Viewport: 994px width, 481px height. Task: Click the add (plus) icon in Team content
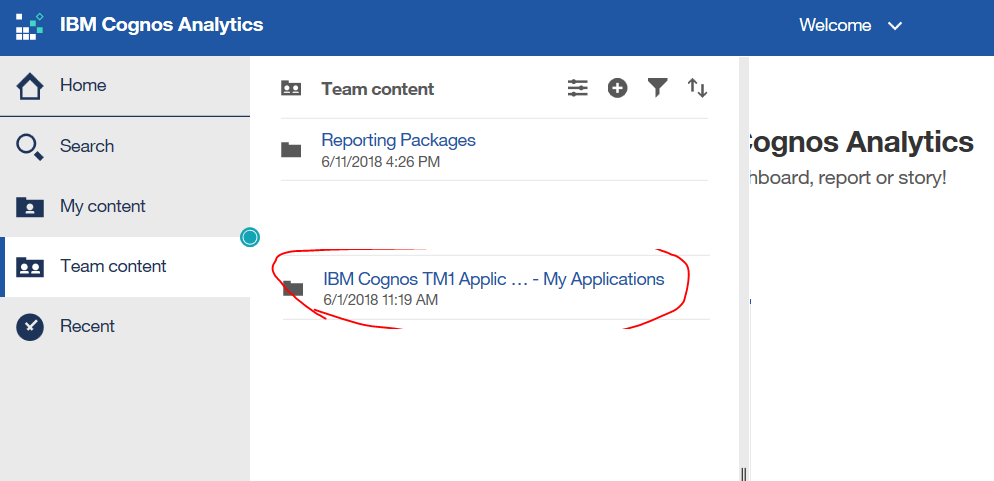pyautogui.click(x=617, y=88)
